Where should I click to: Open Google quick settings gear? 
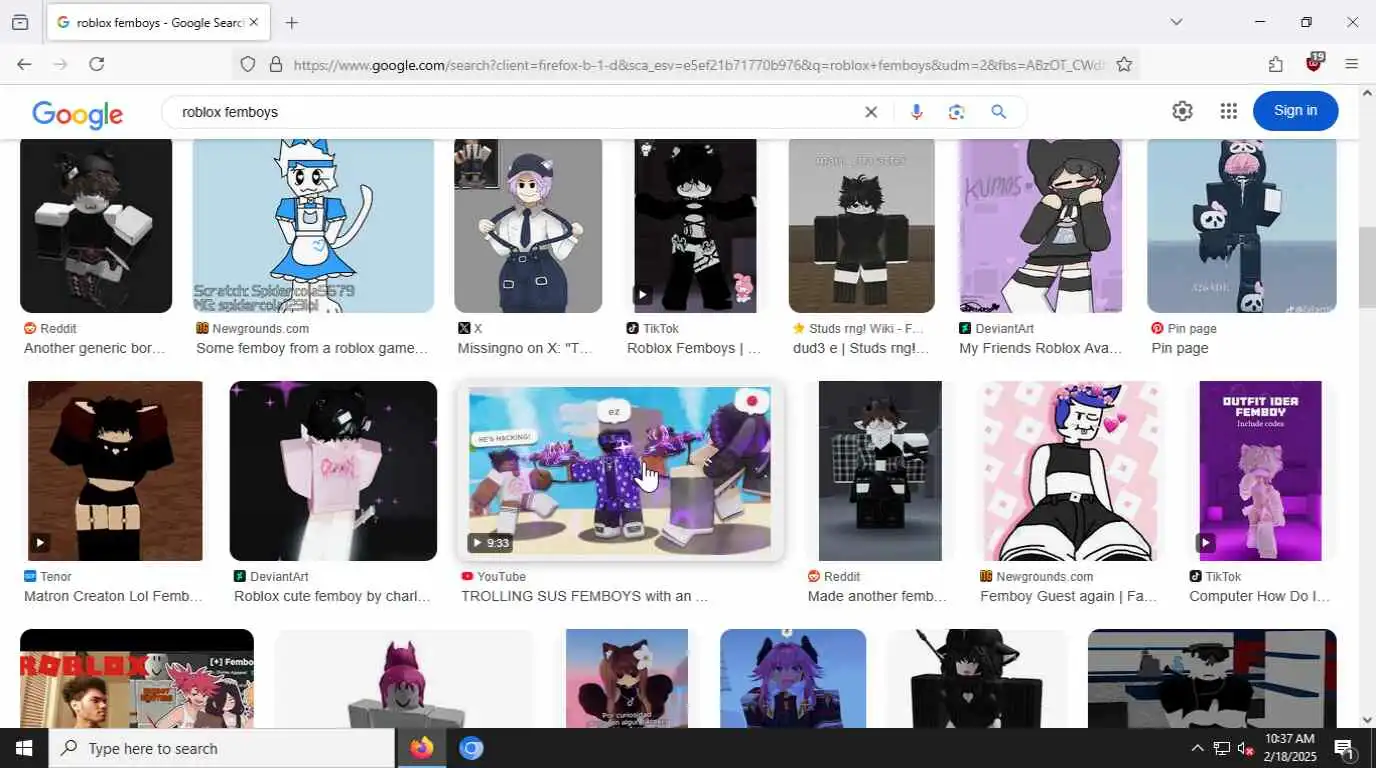[x=1183, y=111]
